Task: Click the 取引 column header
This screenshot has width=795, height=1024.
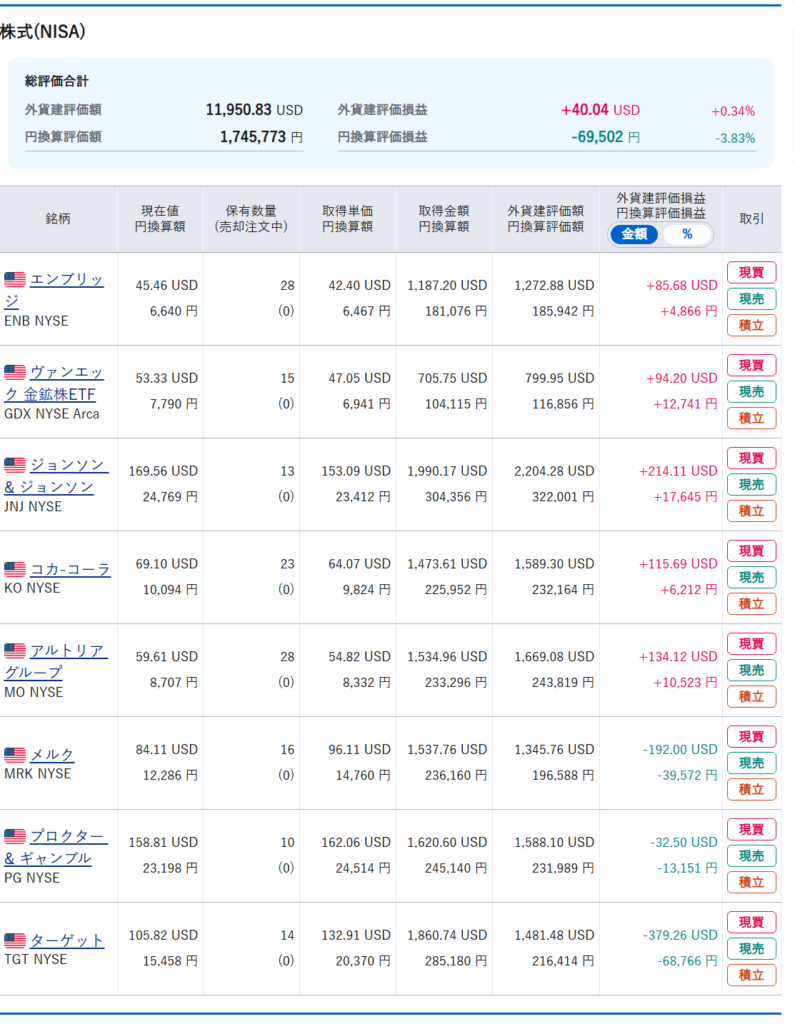Action: [x=751, y=219]
